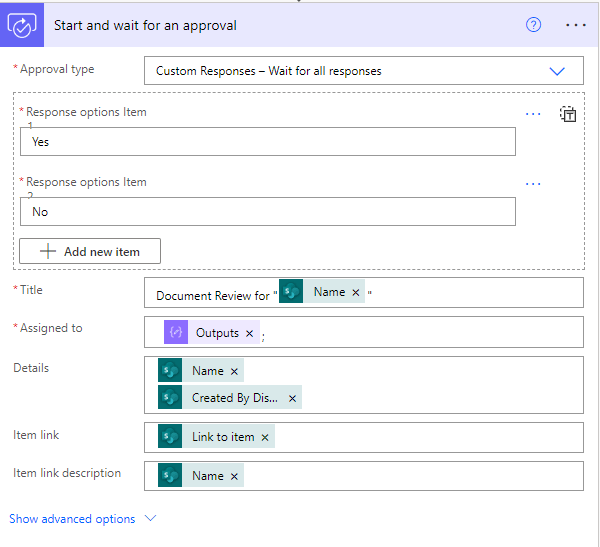
Task: Select Item link description Name token icon
Action: click(x=170, y=475)
